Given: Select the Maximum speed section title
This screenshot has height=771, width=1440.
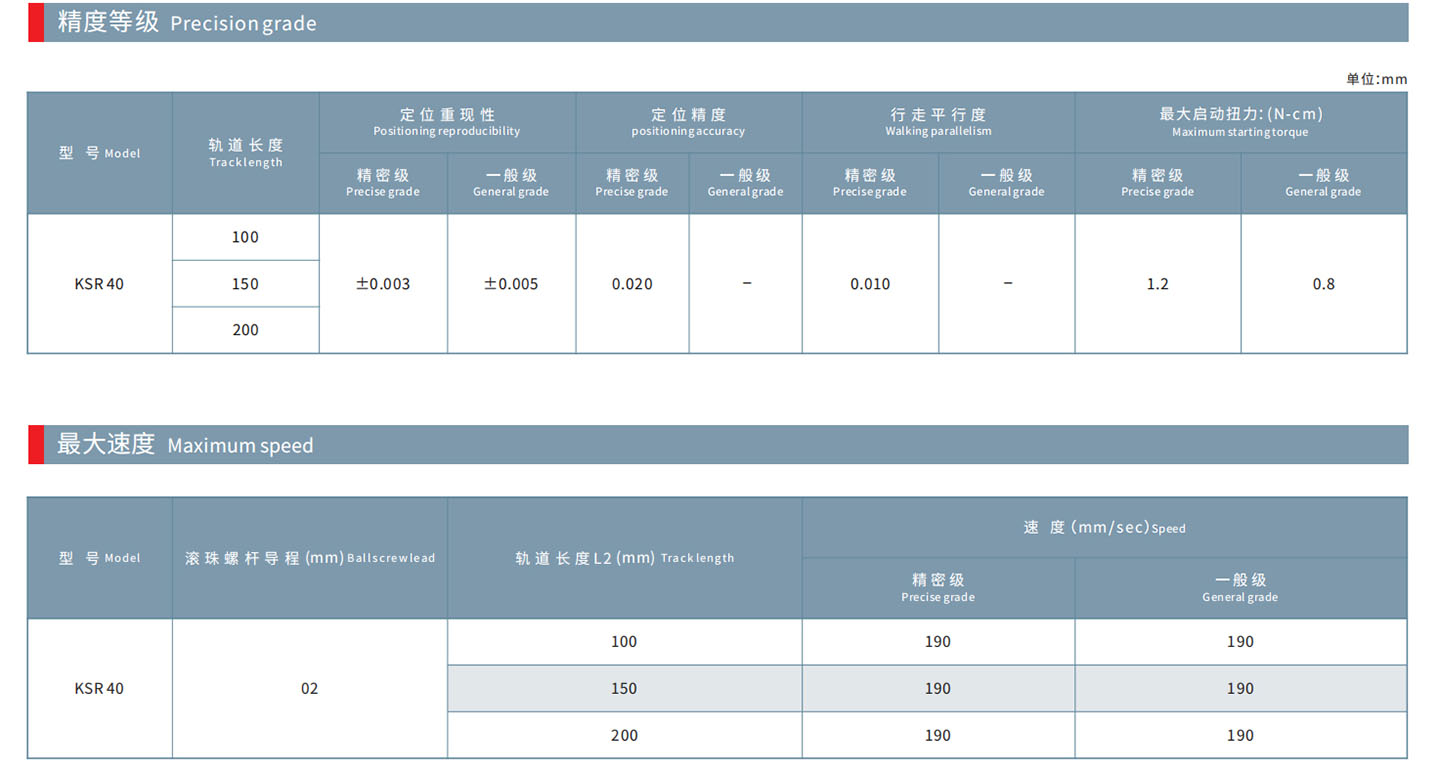Looking at the screenshot, I should click(185, 445).
